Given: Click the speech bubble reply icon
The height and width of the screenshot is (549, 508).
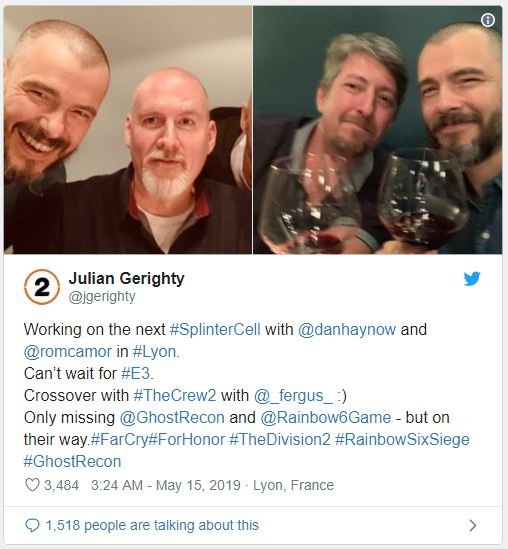Looking at the screenshot, I should point(32,525).
